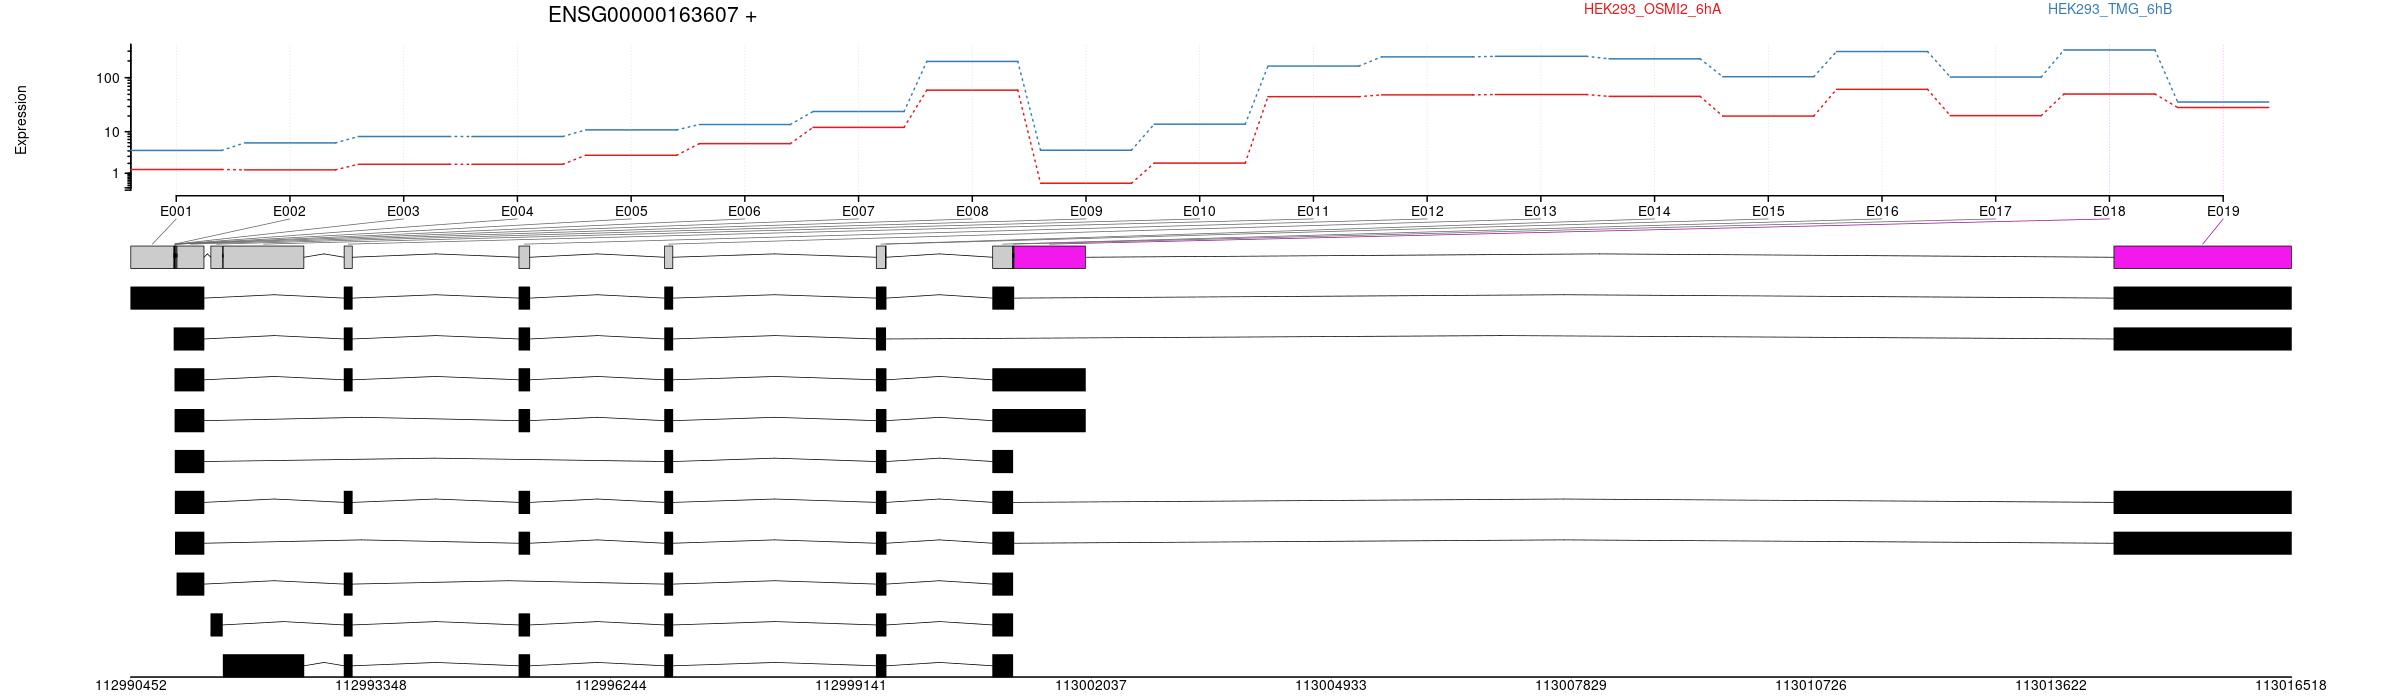This screenshot has height=700, width=2400.
Task: Select the HEK293_TMG_6hB legend label
Action: pos(2110,9)
